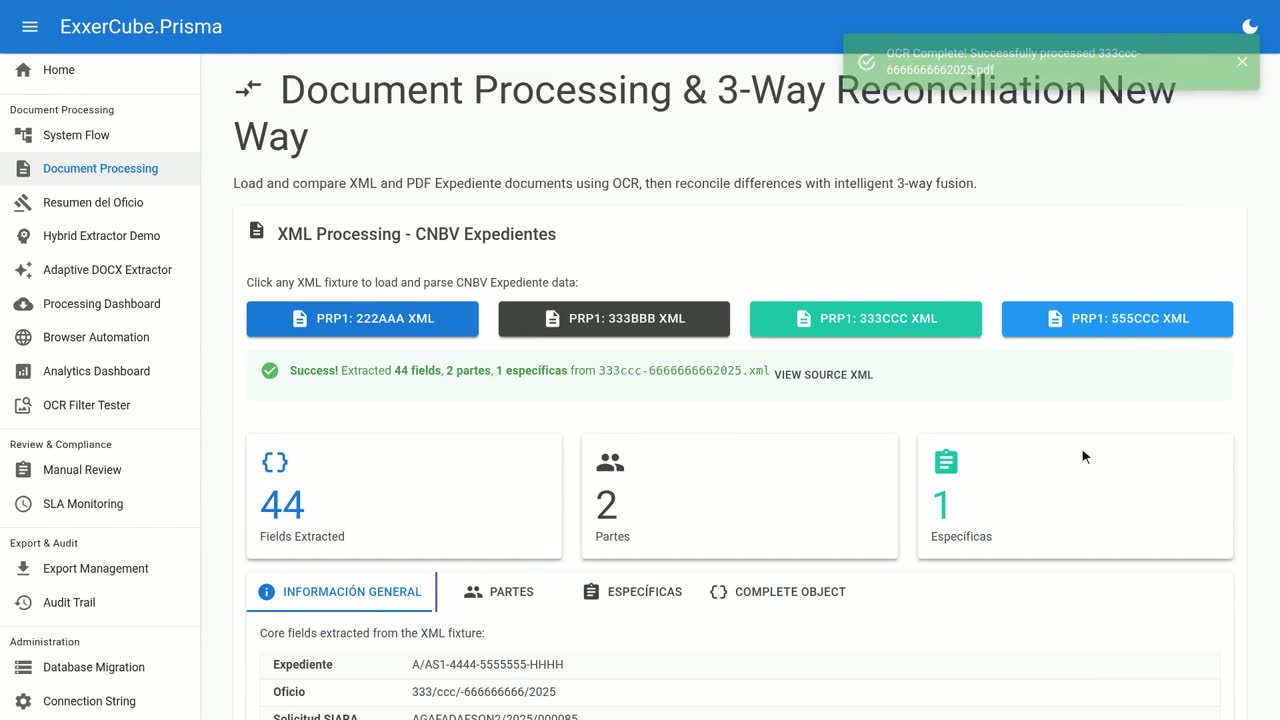1280x720 pixels.
Task: Click the ExxerCube.Prisma app title
Action: (141, 27)
